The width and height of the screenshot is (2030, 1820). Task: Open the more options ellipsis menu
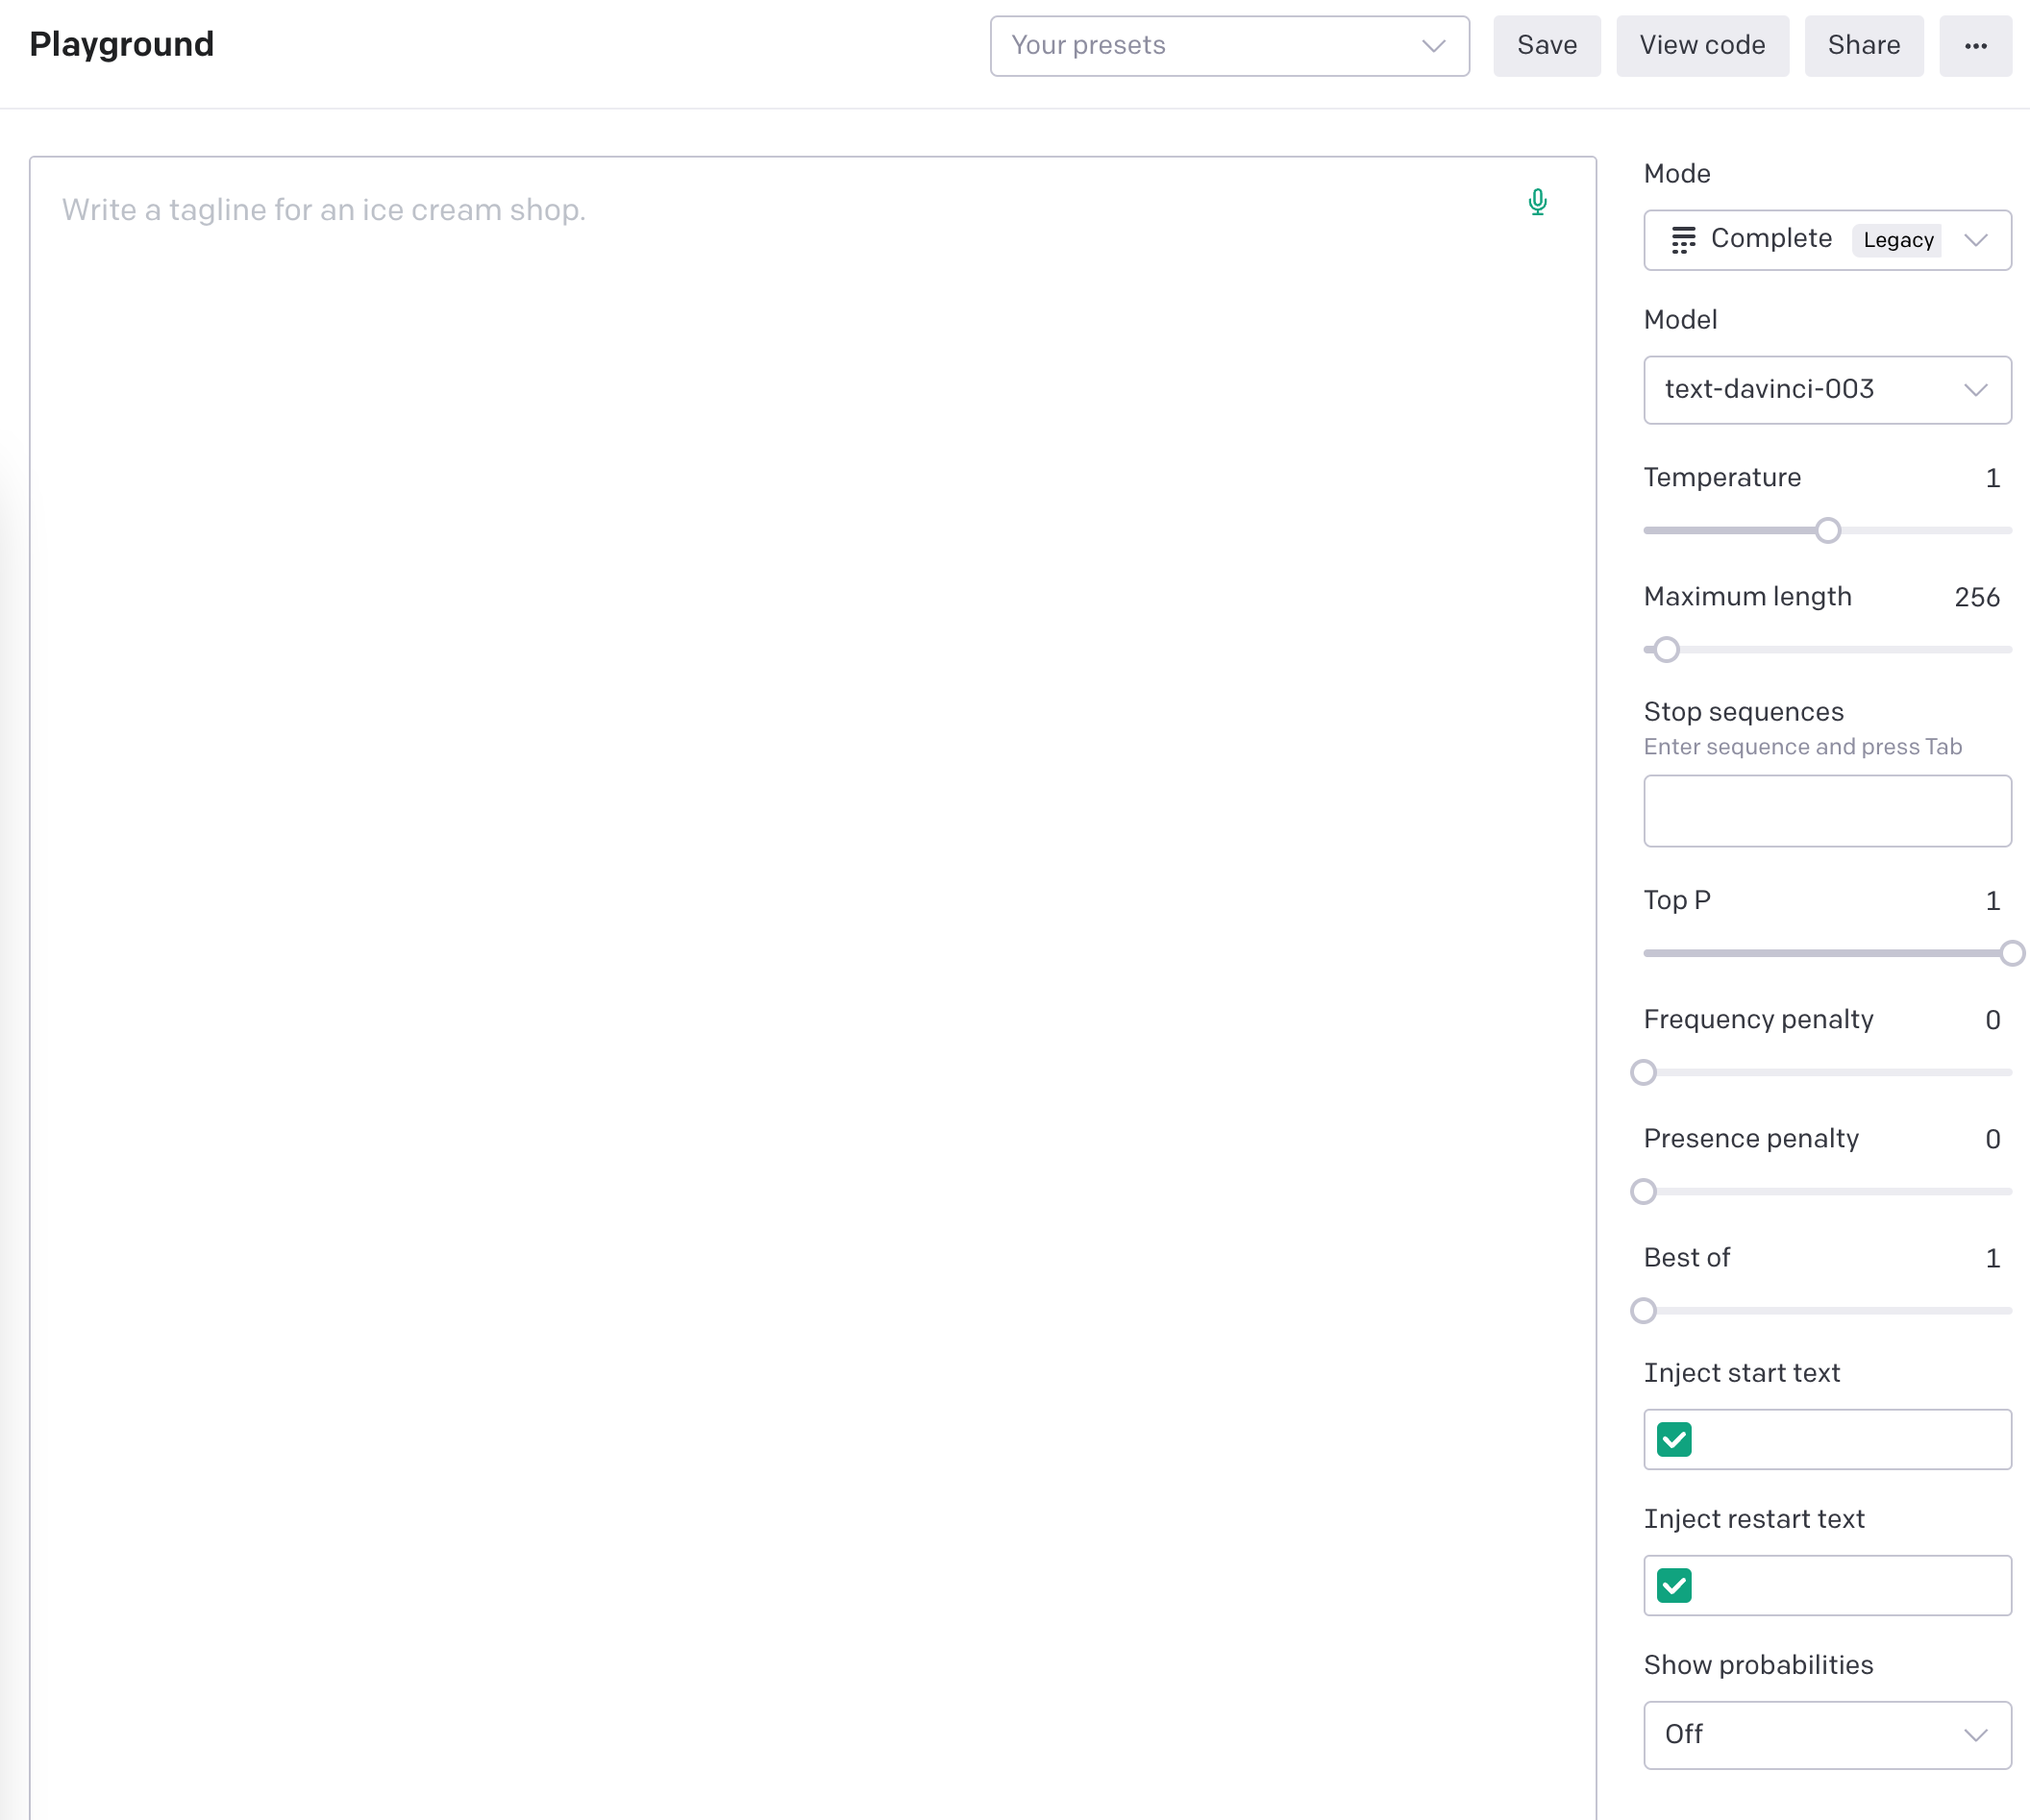(1975, 45)
